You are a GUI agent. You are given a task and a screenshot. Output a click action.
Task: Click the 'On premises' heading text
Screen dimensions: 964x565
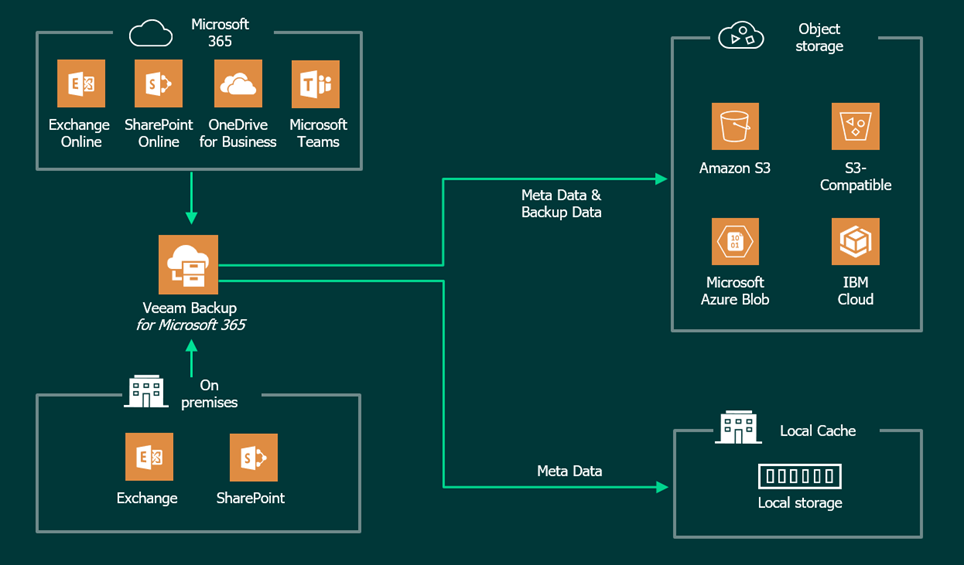click(x=209, y=393)
